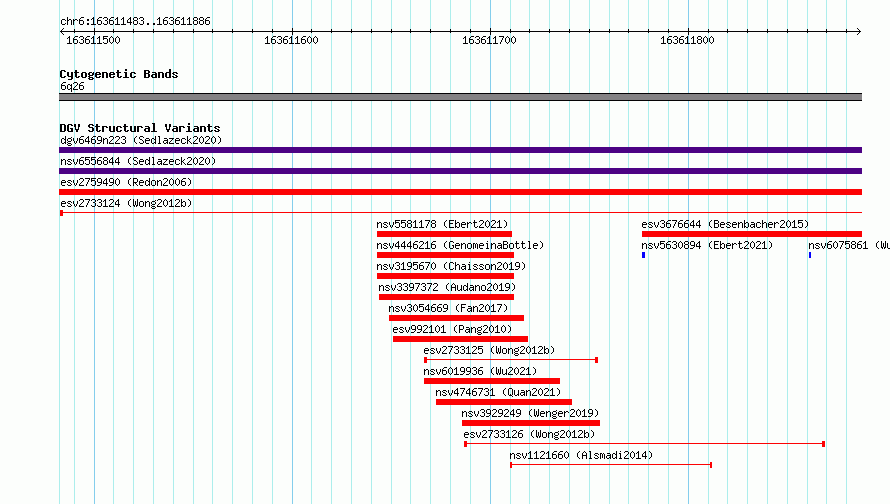Image resolution: width=890 pixels, height=504 pixels.
Task: Click the chr6:163611483..163611886 coordinate label
Action: pos(135,21)
